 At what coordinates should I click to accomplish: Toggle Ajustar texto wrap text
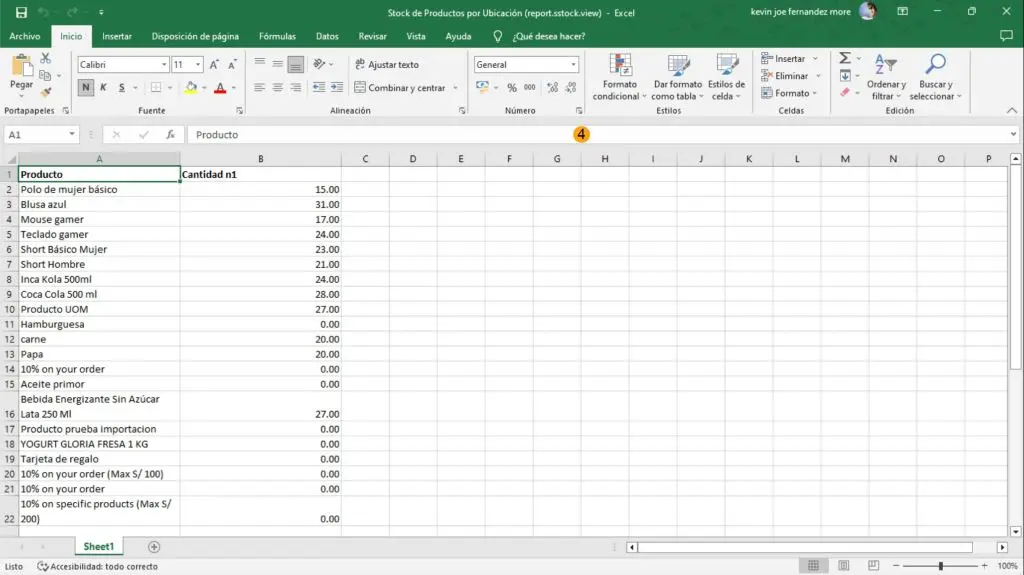[x=387, y=65]
